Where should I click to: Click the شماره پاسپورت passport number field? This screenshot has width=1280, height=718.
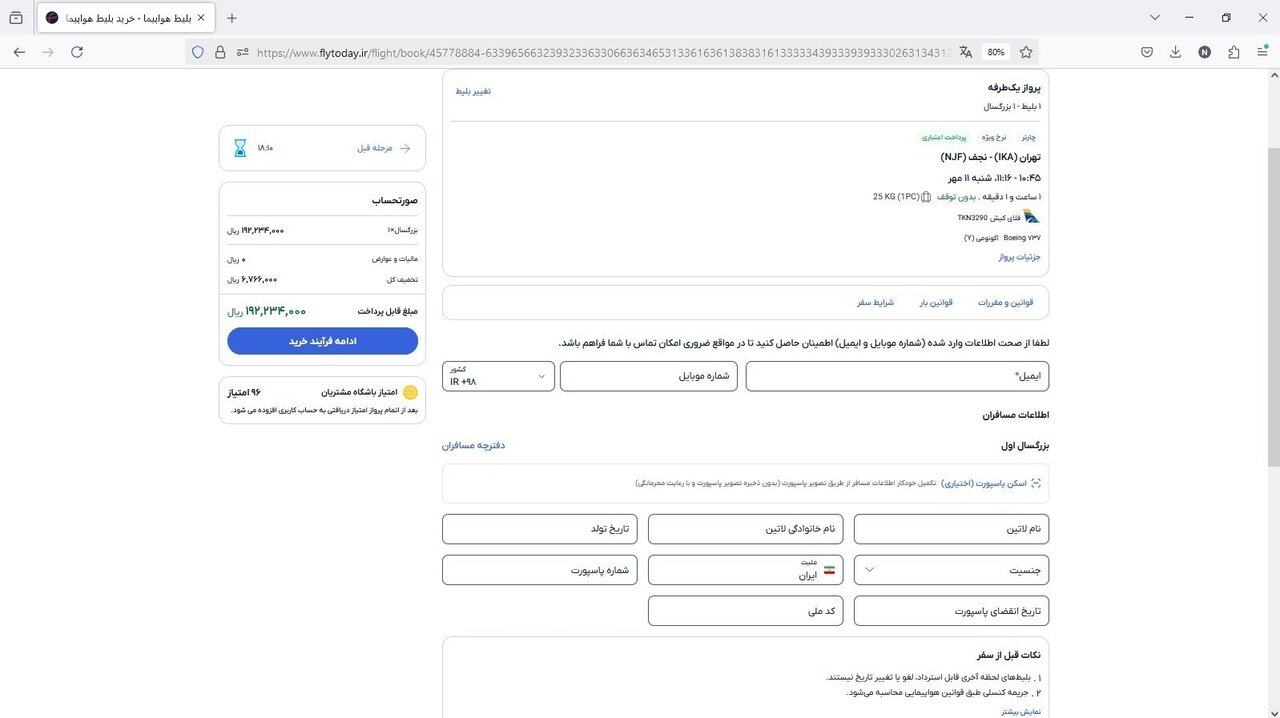(540, 570)
